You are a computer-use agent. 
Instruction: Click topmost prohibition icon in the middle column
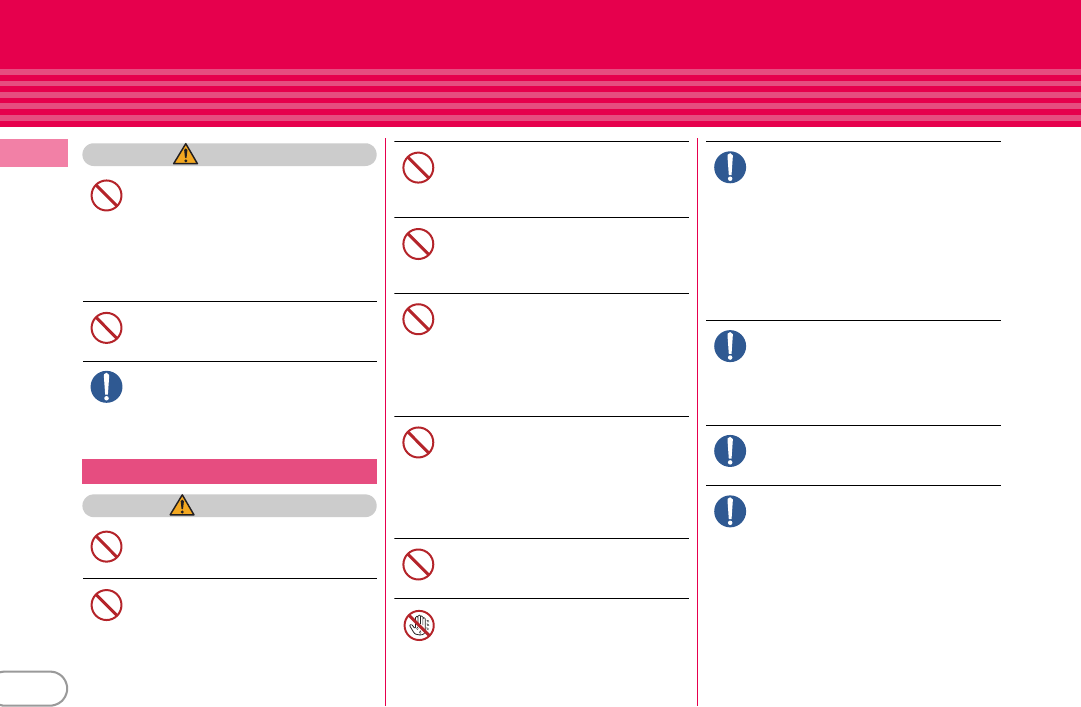[418, 167]
